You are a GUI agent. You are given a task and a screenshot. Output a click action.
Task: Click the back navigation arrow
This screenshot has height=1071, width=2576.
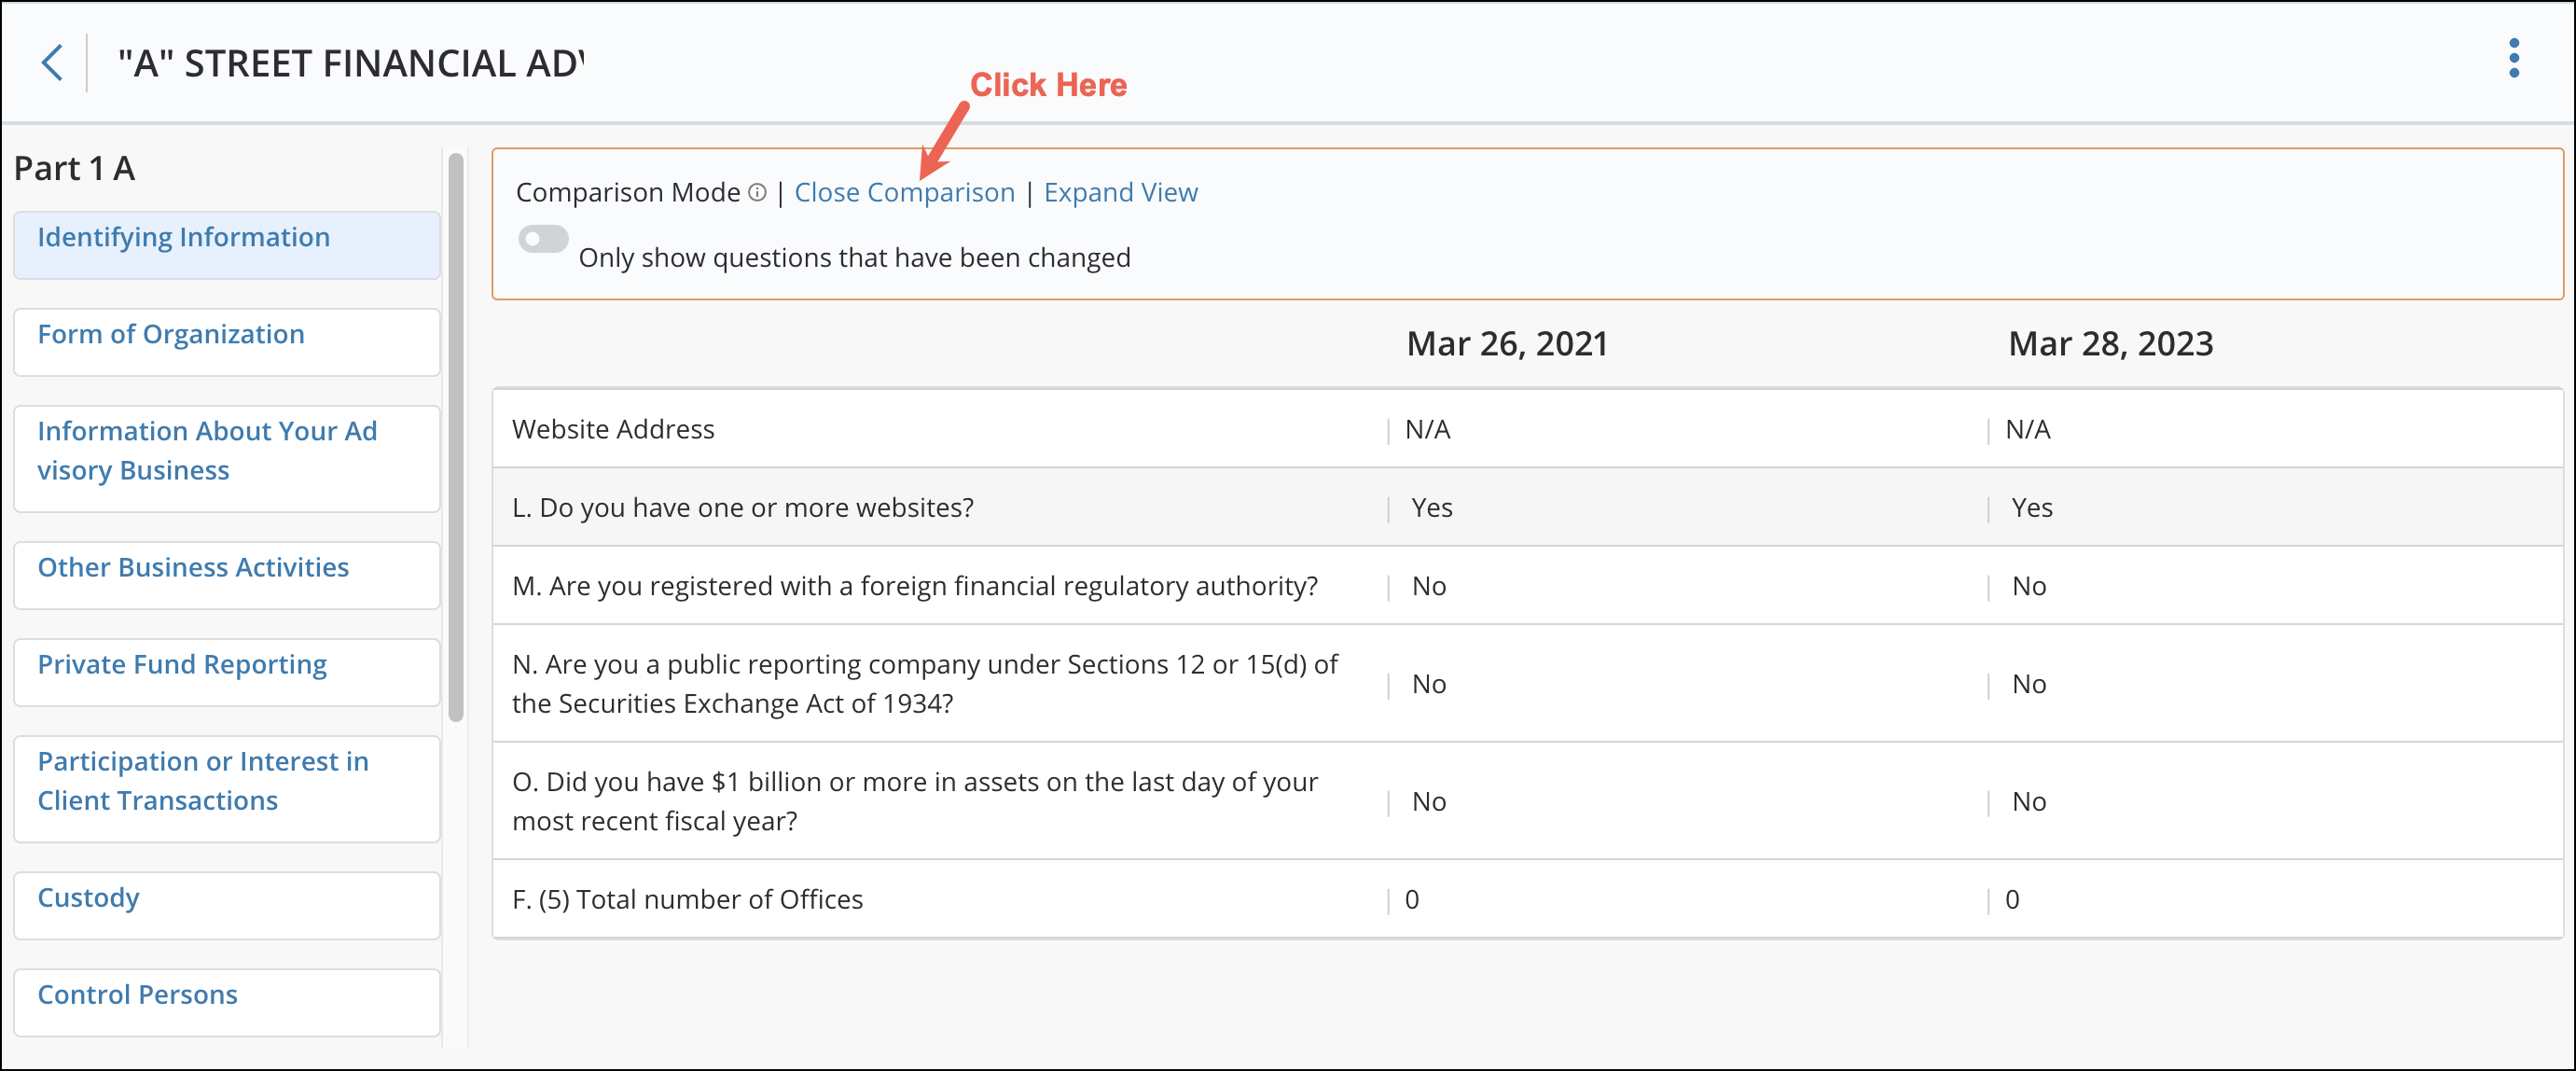(51, 62)
